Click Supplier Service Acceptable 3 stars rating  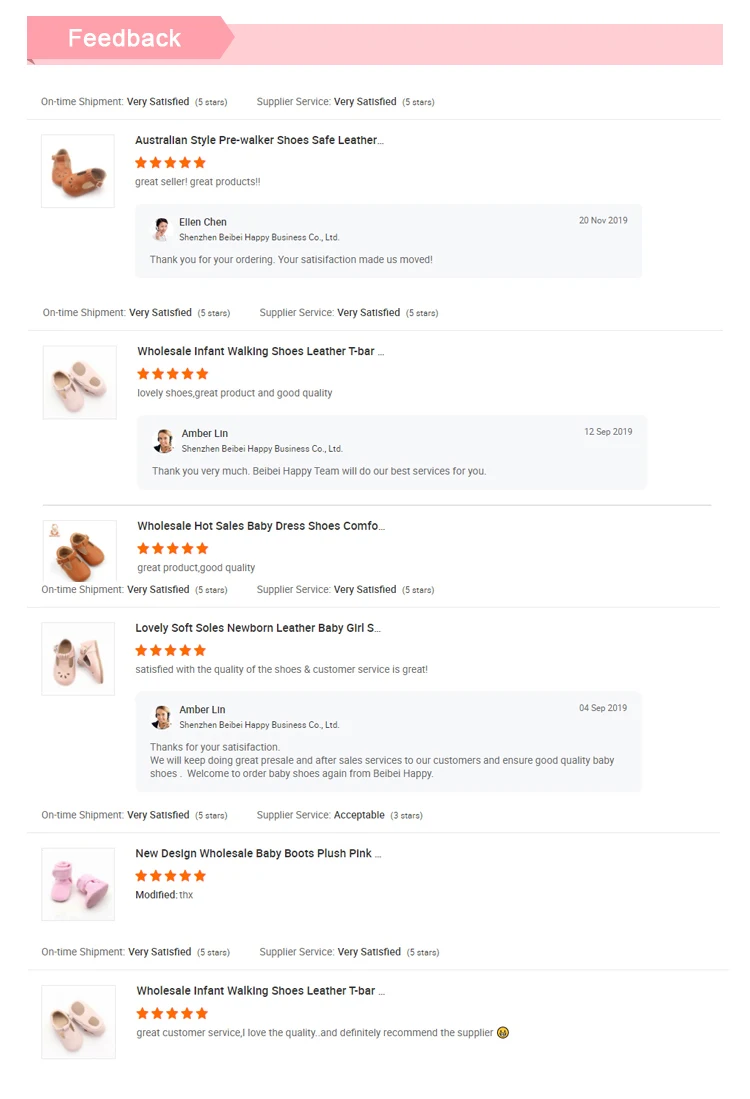pos(359,815)
